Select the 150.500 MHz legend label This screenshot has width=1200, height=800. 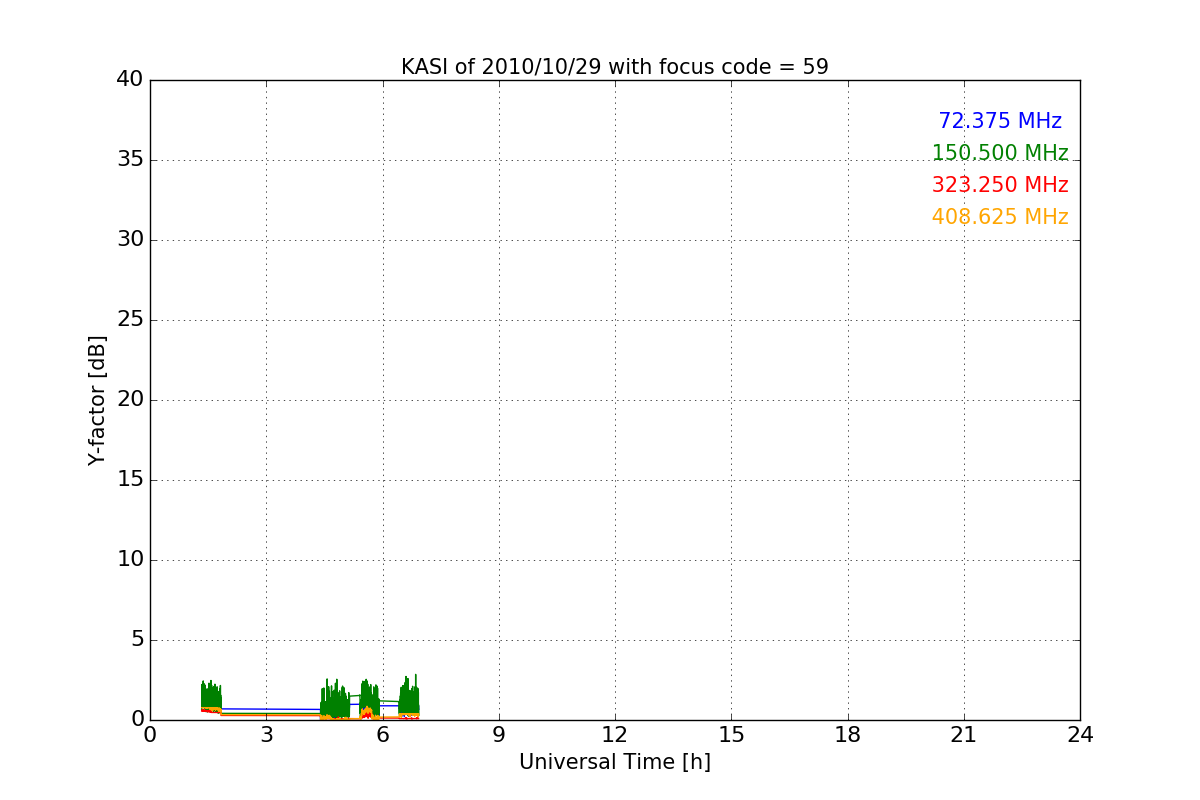click(x=1000, y=153)
